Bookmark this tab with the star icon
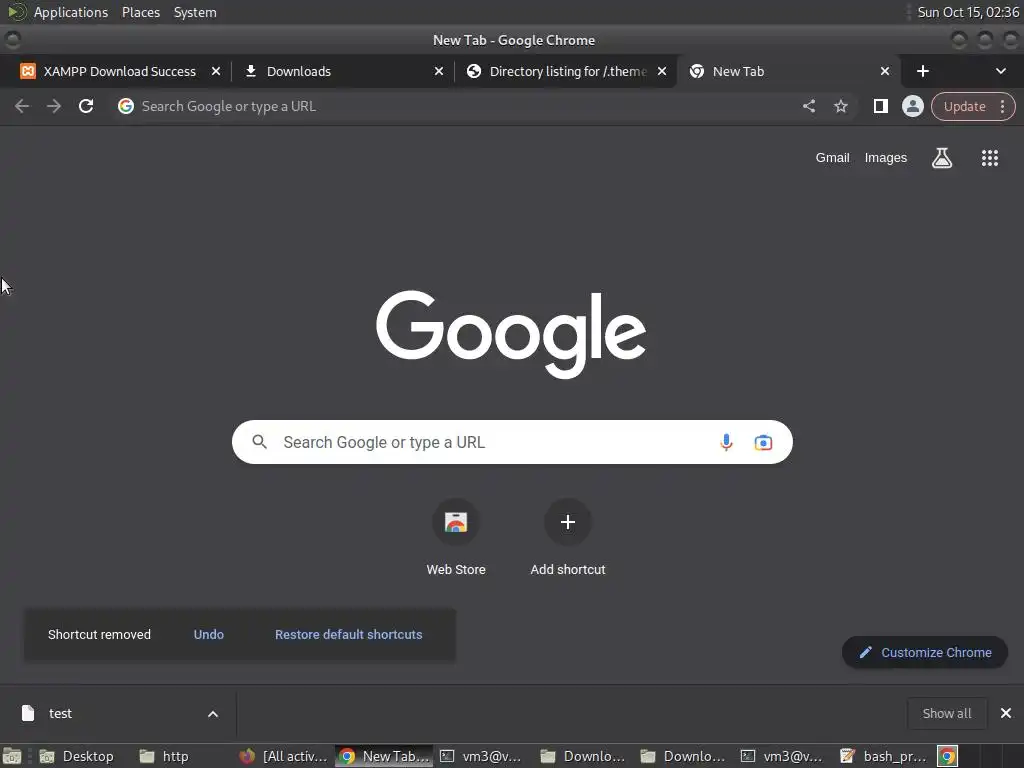Image resolution: width=1024 pixels, height=768 pixels. click(840, 106)
